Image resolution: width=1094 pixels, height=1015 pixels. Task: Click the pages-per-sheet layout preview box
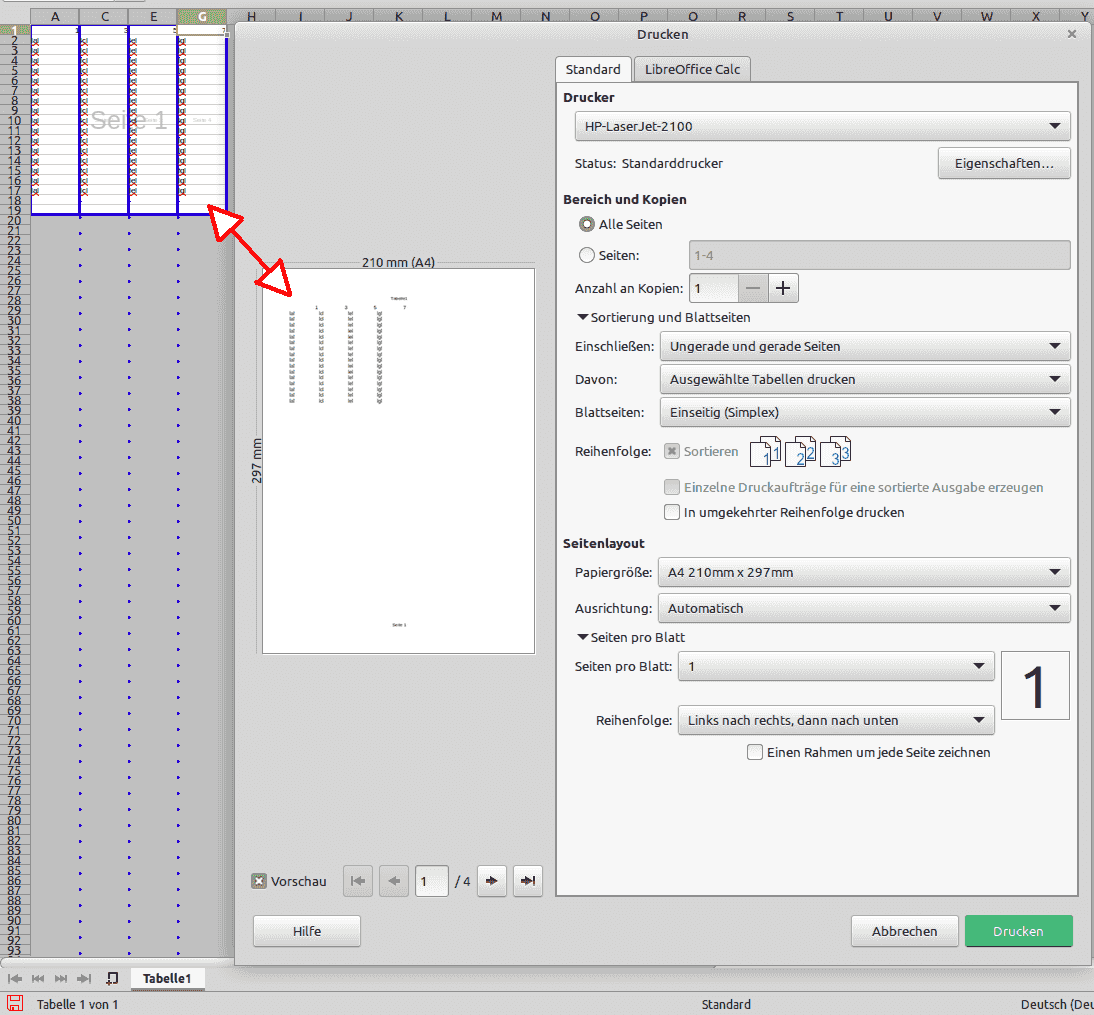point(1035,685)
